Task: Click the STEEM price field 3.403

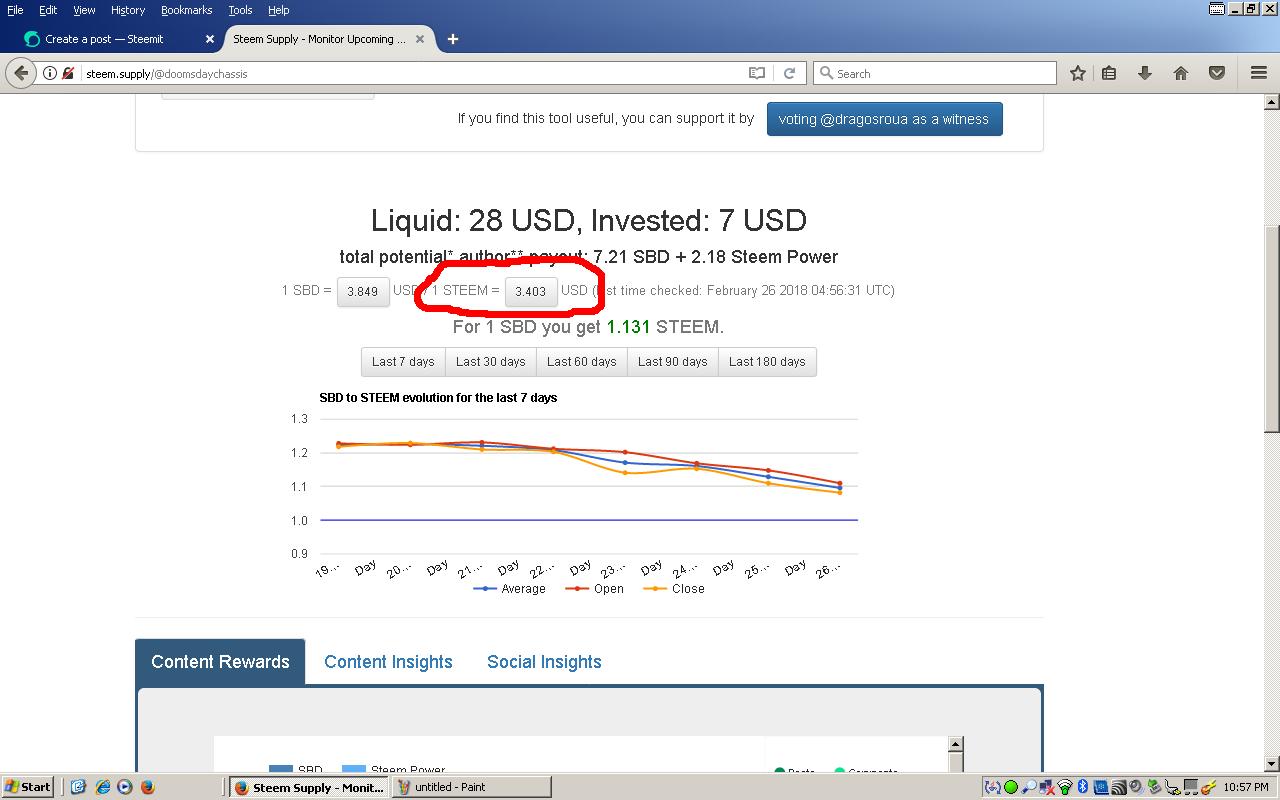Action: [530, 291]
